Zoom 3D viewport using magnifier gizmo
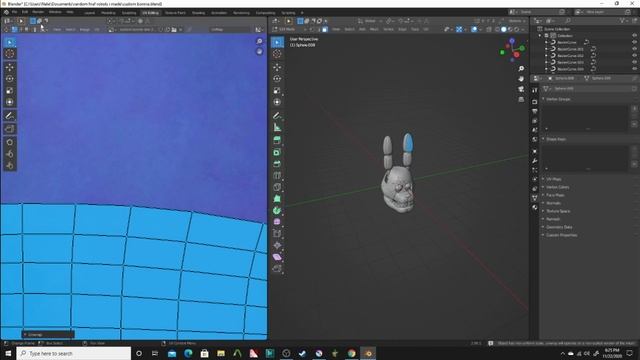The height and width of the screenshot is (360, 640). coord(521,69)
